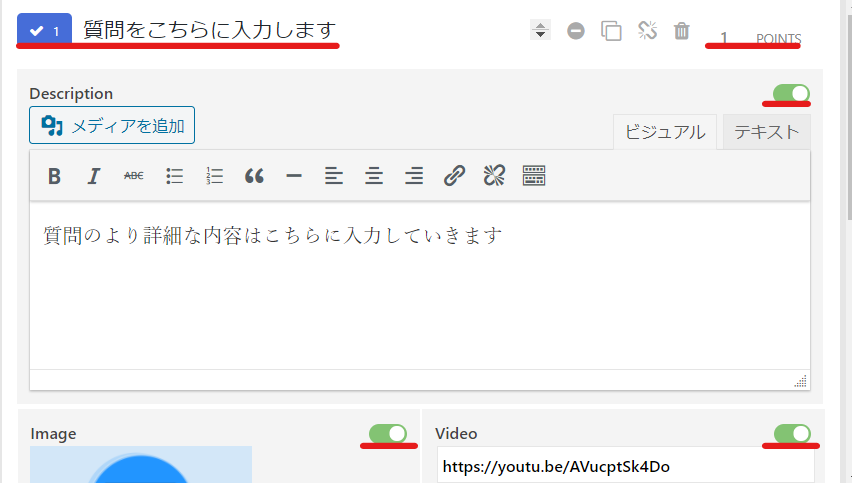Insert a bulleted list

click(174, 176)
